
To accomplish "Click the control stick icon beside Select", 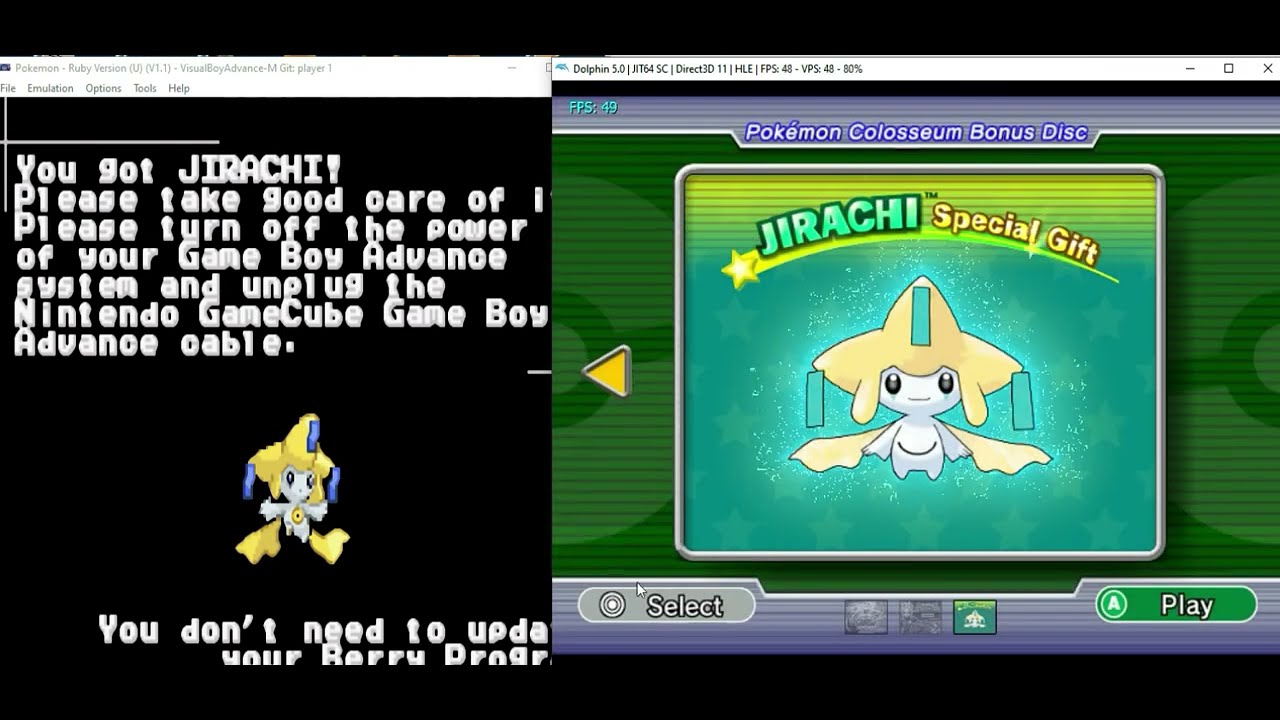I will 612,605.
